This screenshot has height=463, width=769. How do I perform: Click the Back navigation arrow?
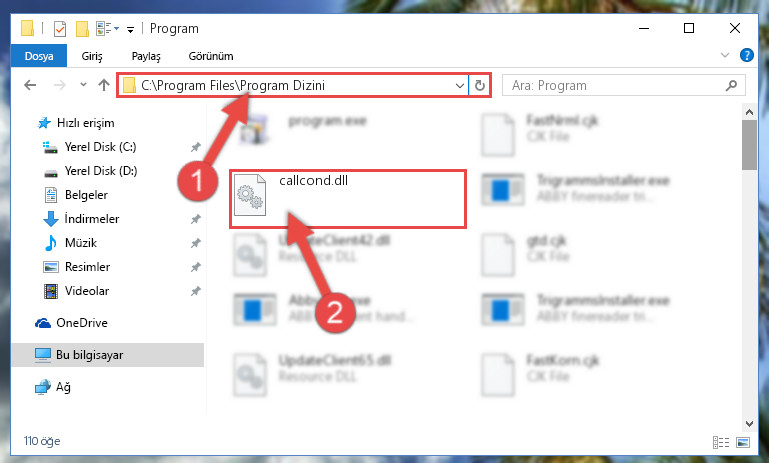pyautogui.click(x=30, y=85)
